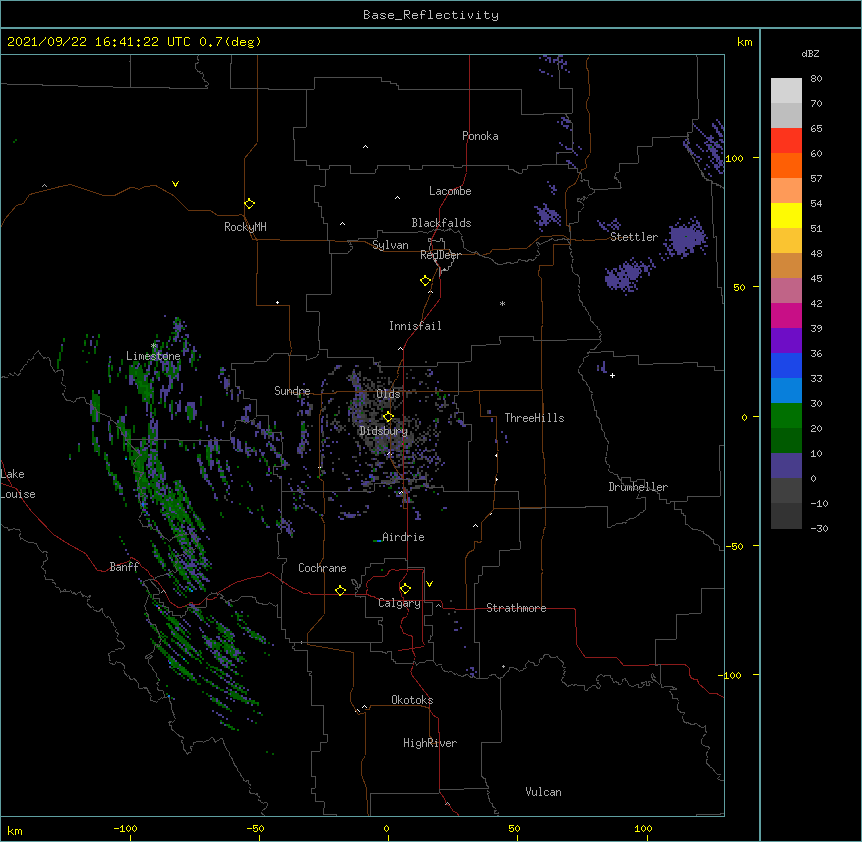The image size is (862, 842).
Task: Click the Base_Reflectivity title
Action: point(431,15)
